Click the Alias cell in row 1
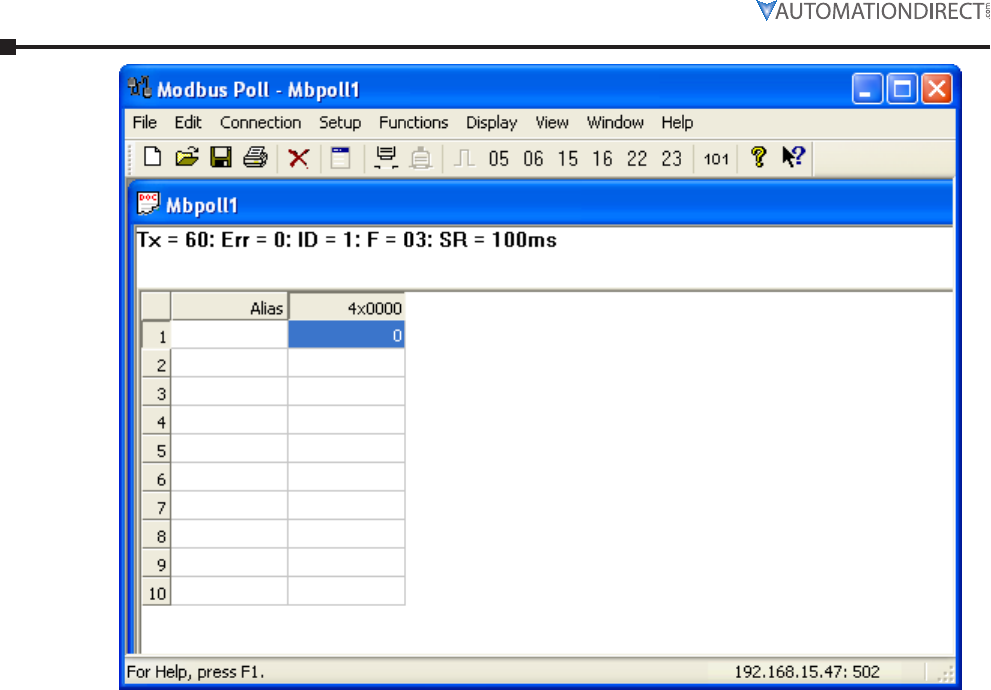 point(229,334)
